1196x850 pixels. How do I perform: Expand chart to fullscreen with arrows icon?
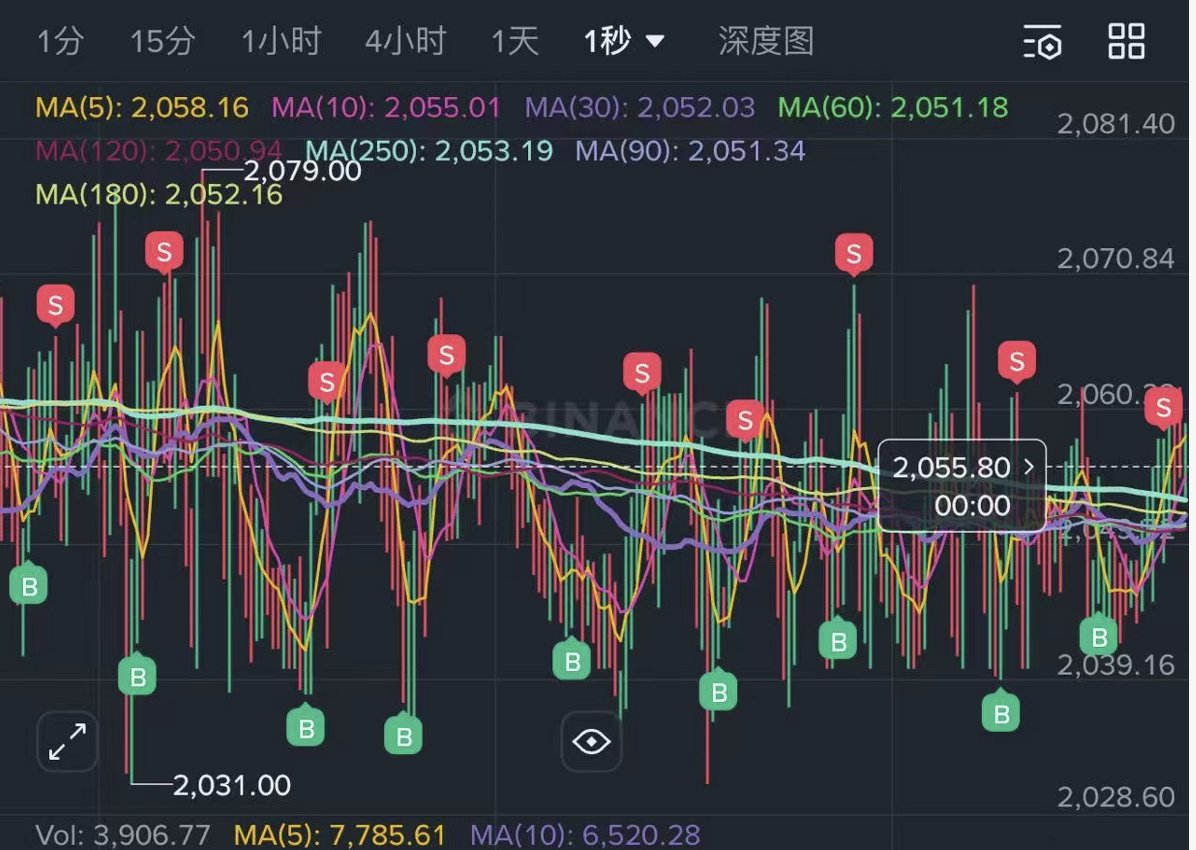(67, 742)
